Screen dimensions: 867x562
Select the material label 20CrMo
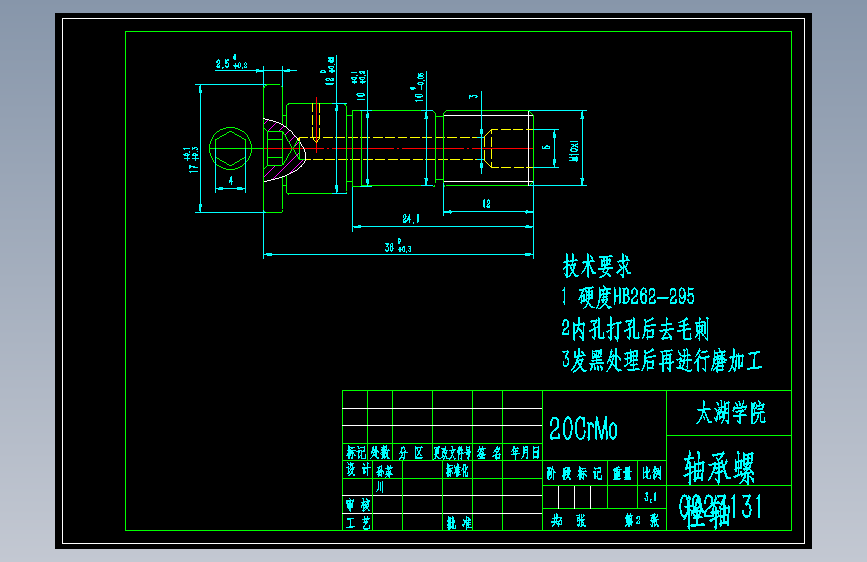click(x=583, y=429)
